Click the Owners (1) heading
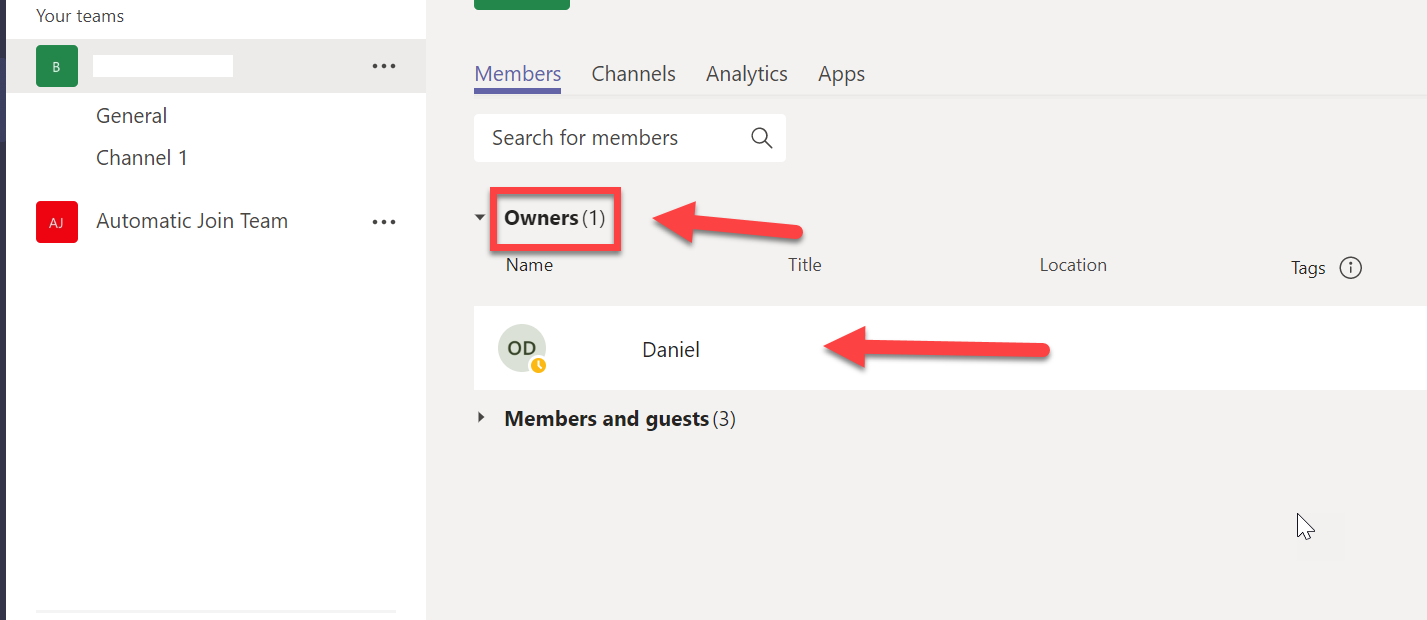 coord(554,218)
